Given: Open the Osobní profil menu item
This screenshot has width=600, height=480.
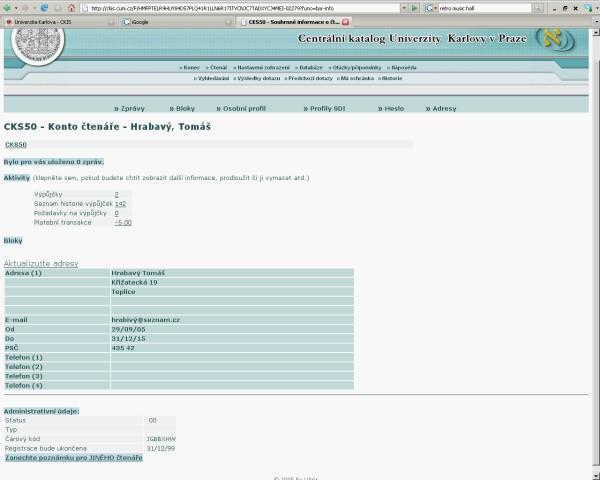Looking at the screenshot, I should point(241,109).
